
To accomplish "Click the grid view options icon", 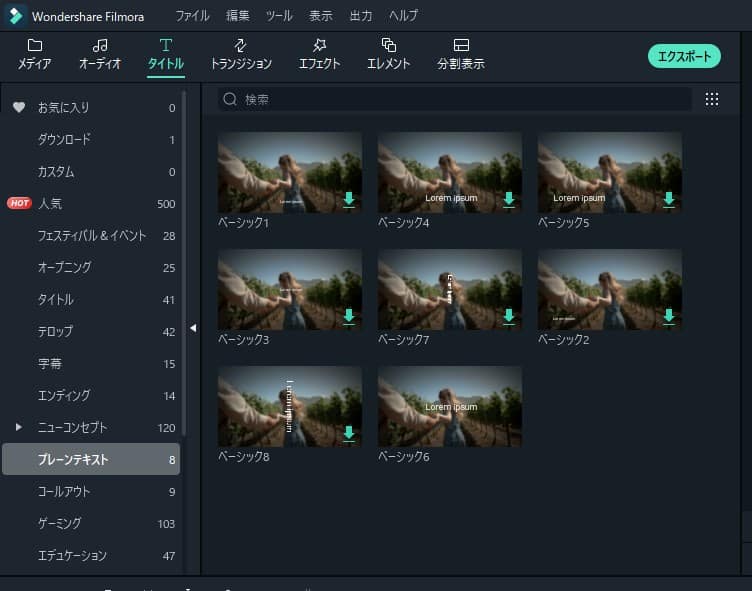I will click(712, 99).
